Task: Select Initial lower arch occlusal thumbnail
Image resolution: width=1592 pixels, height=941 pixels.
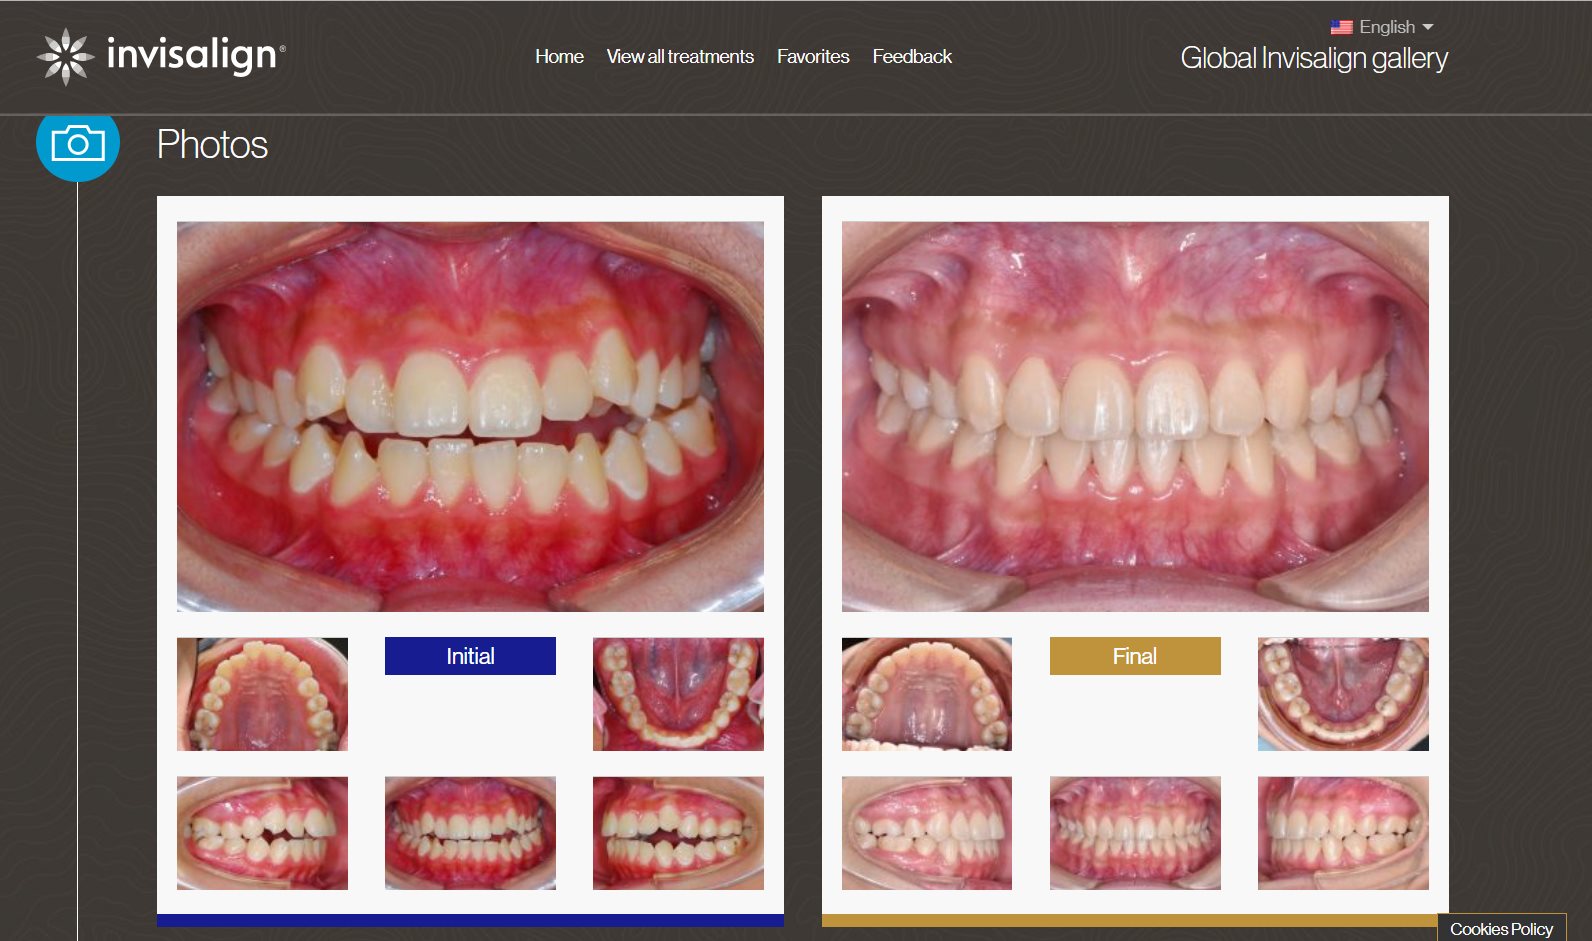Action: 678,694
